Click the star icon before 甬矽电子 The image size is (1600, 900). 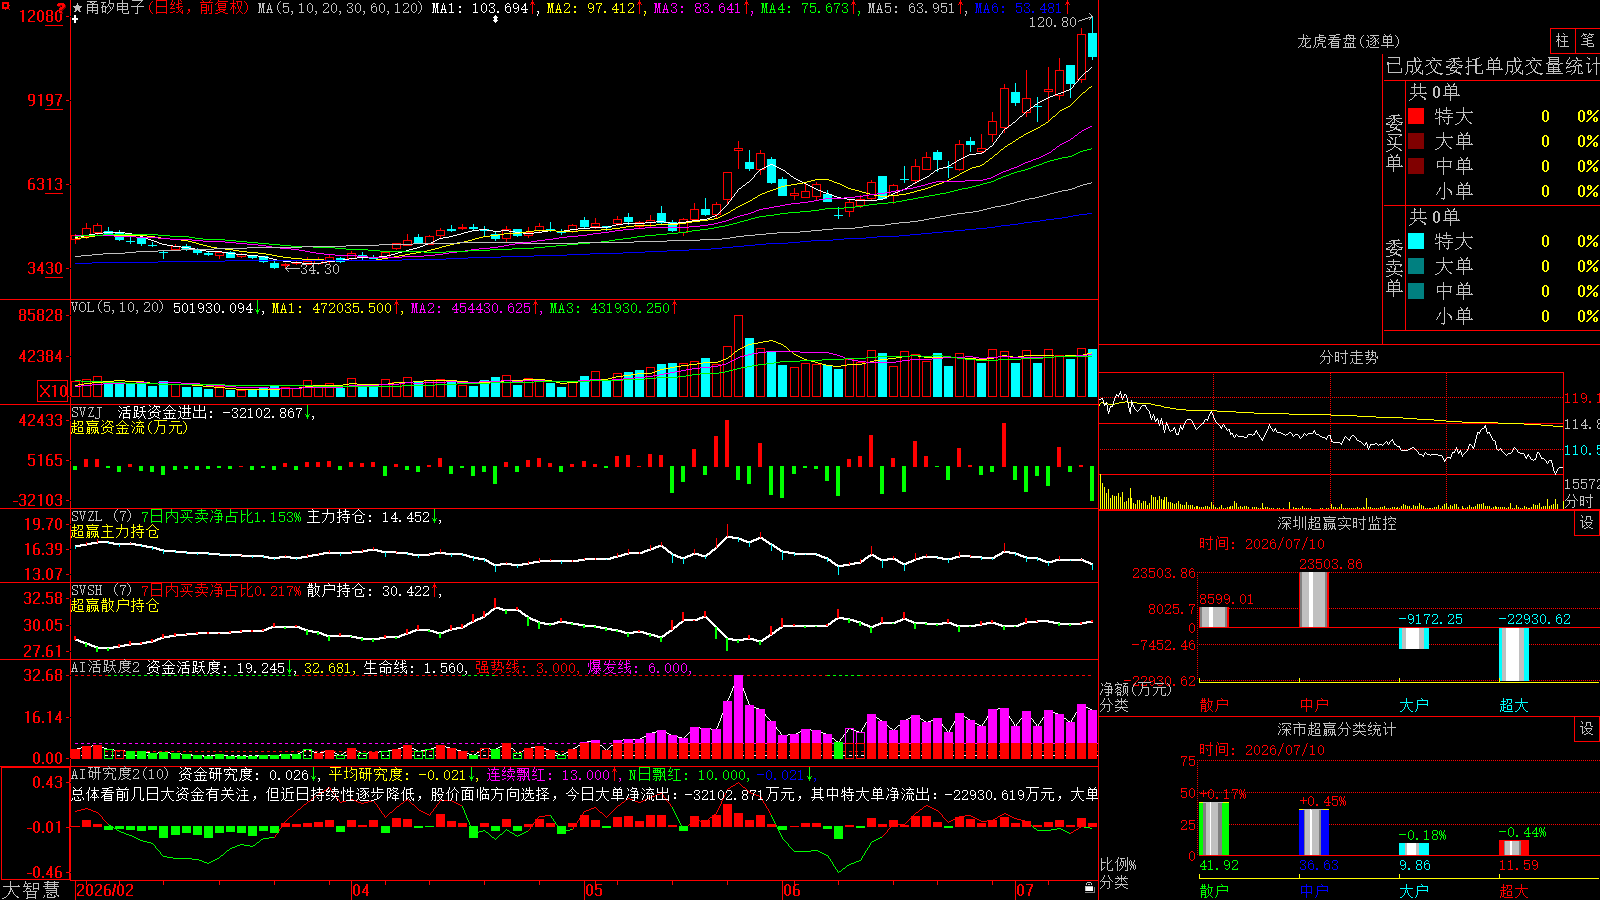[77, 8]
